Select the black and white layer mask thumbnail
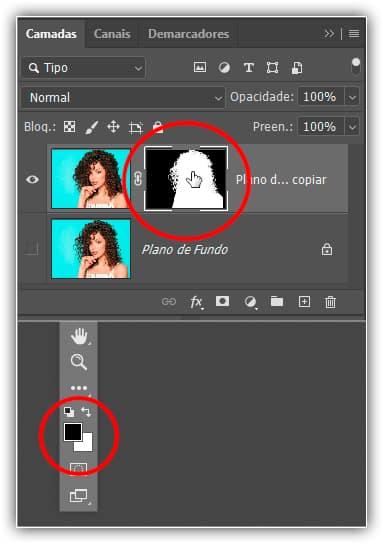The width and height of the screenshot is (383, 544). tap(186, 178)
